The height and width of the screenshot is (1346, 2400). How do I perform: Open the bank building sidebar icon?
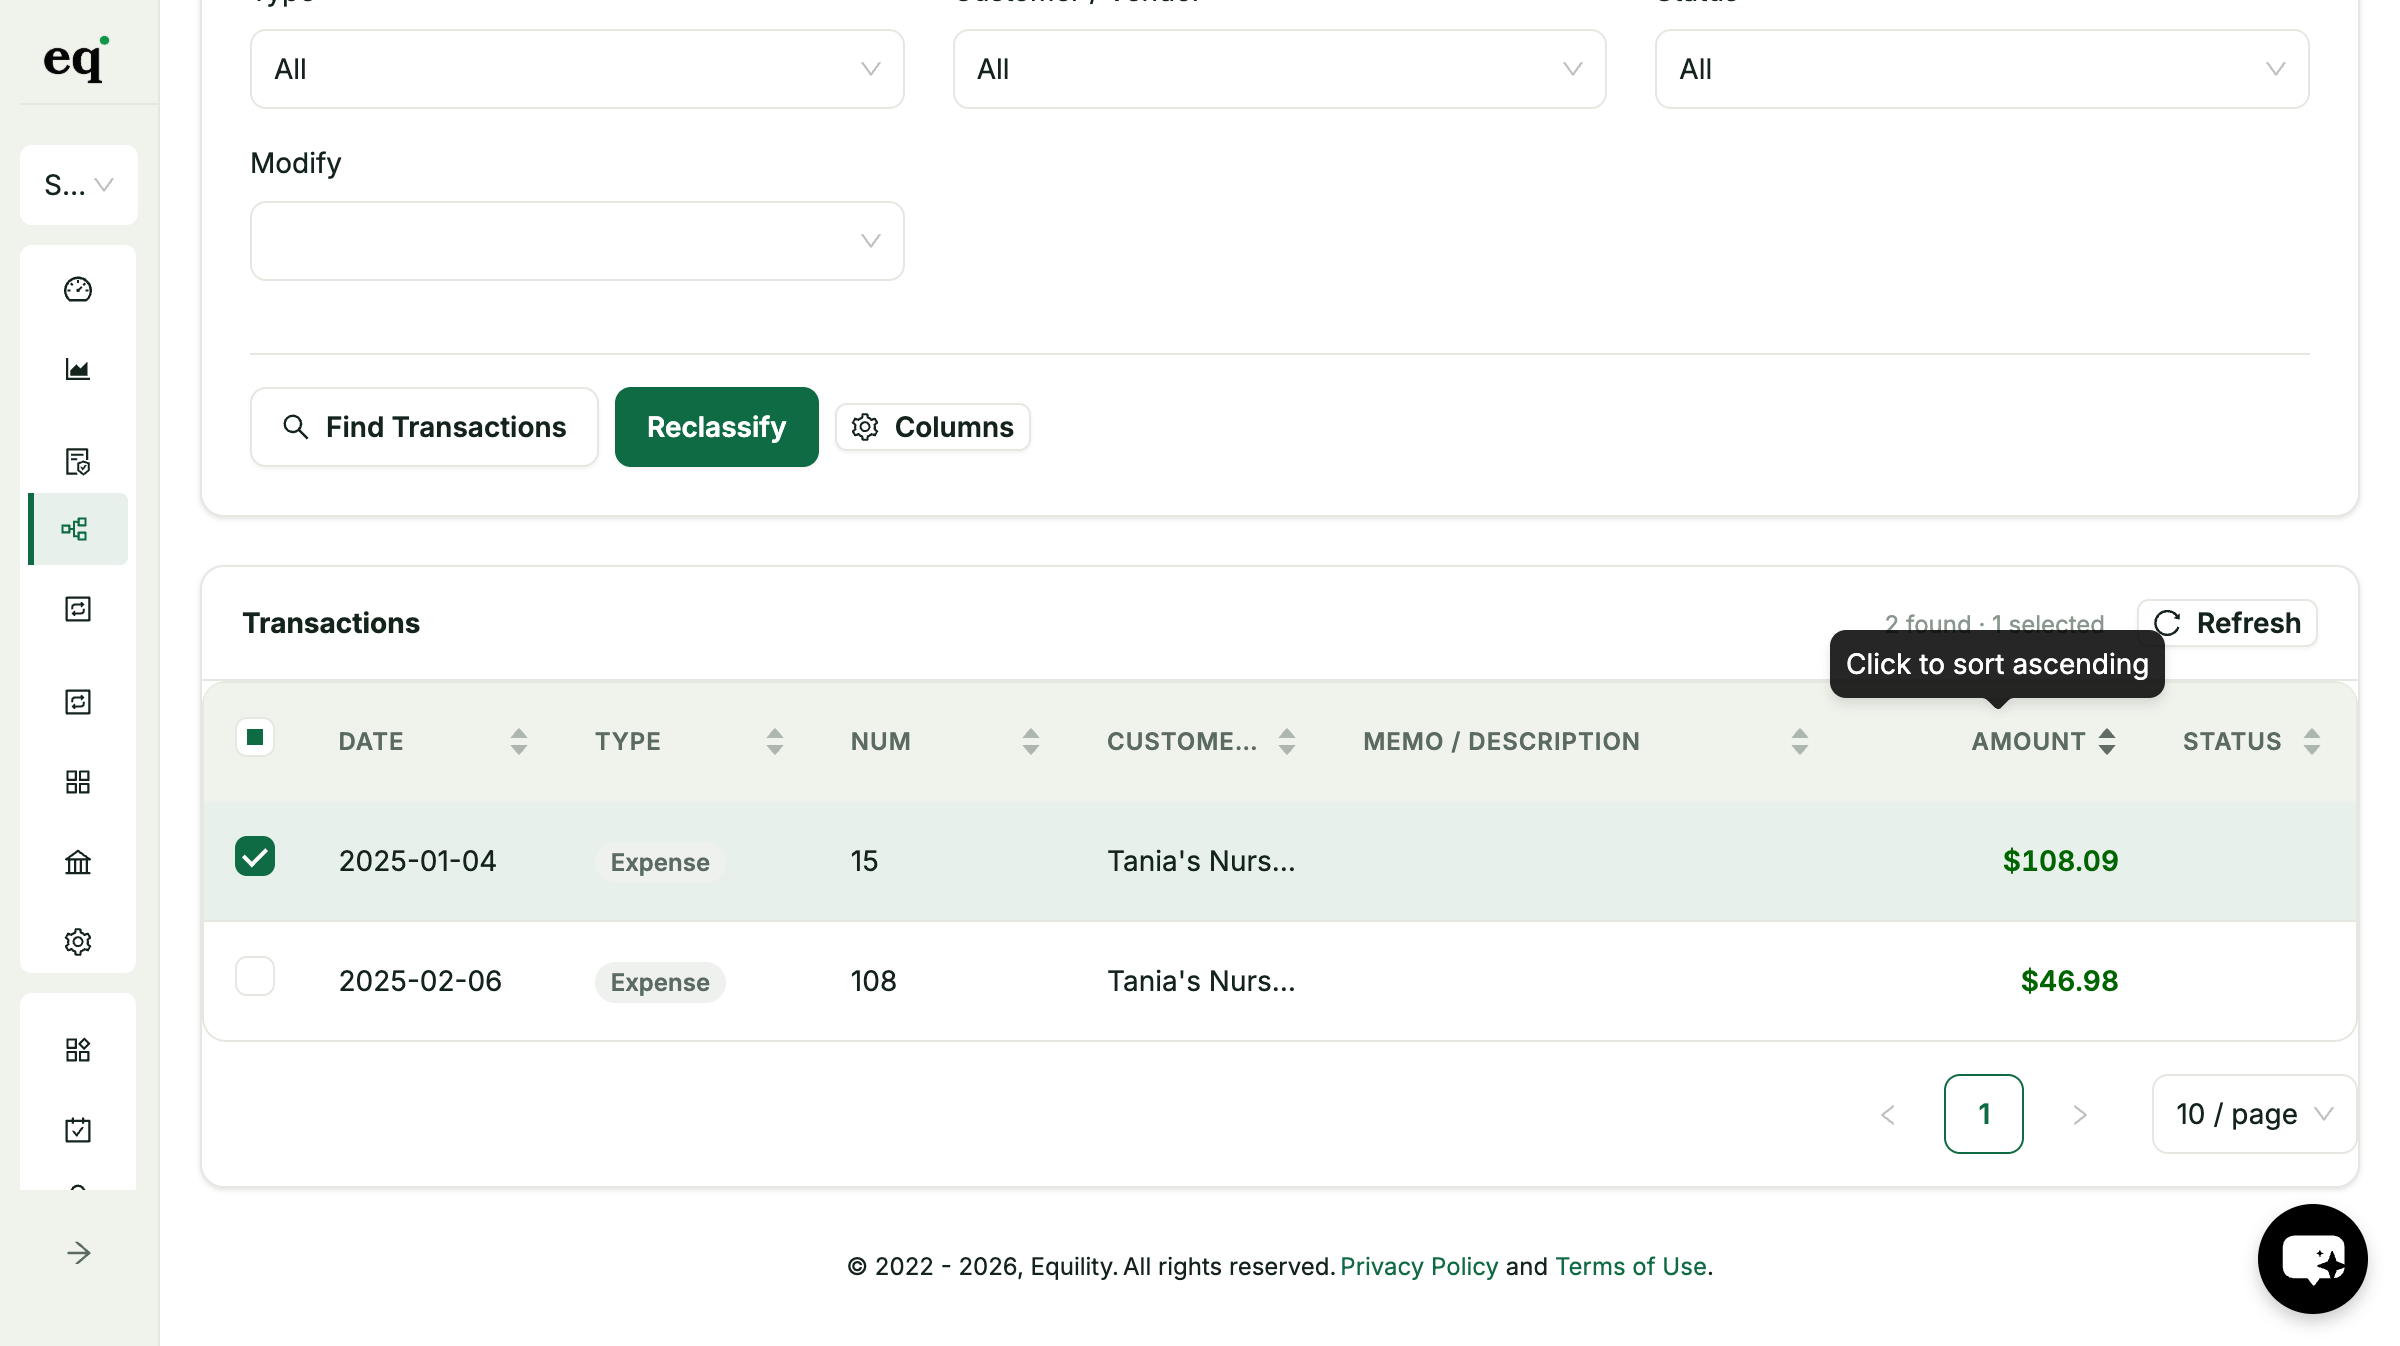tap(78, 862)
